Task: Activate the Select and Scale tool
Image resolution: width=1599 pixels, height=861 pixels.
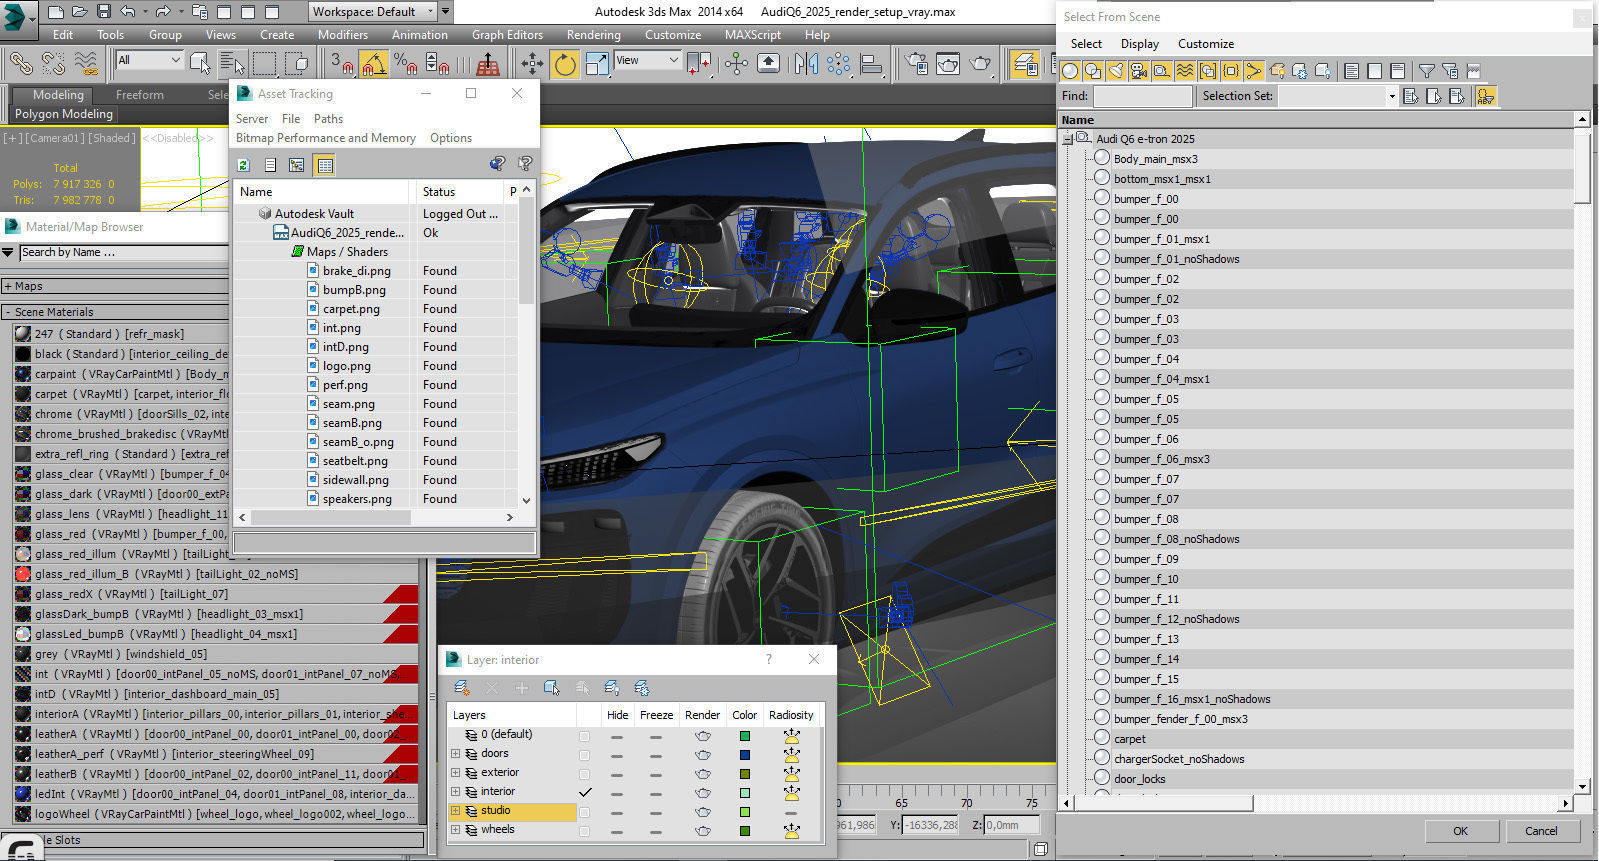Action: 597,64
